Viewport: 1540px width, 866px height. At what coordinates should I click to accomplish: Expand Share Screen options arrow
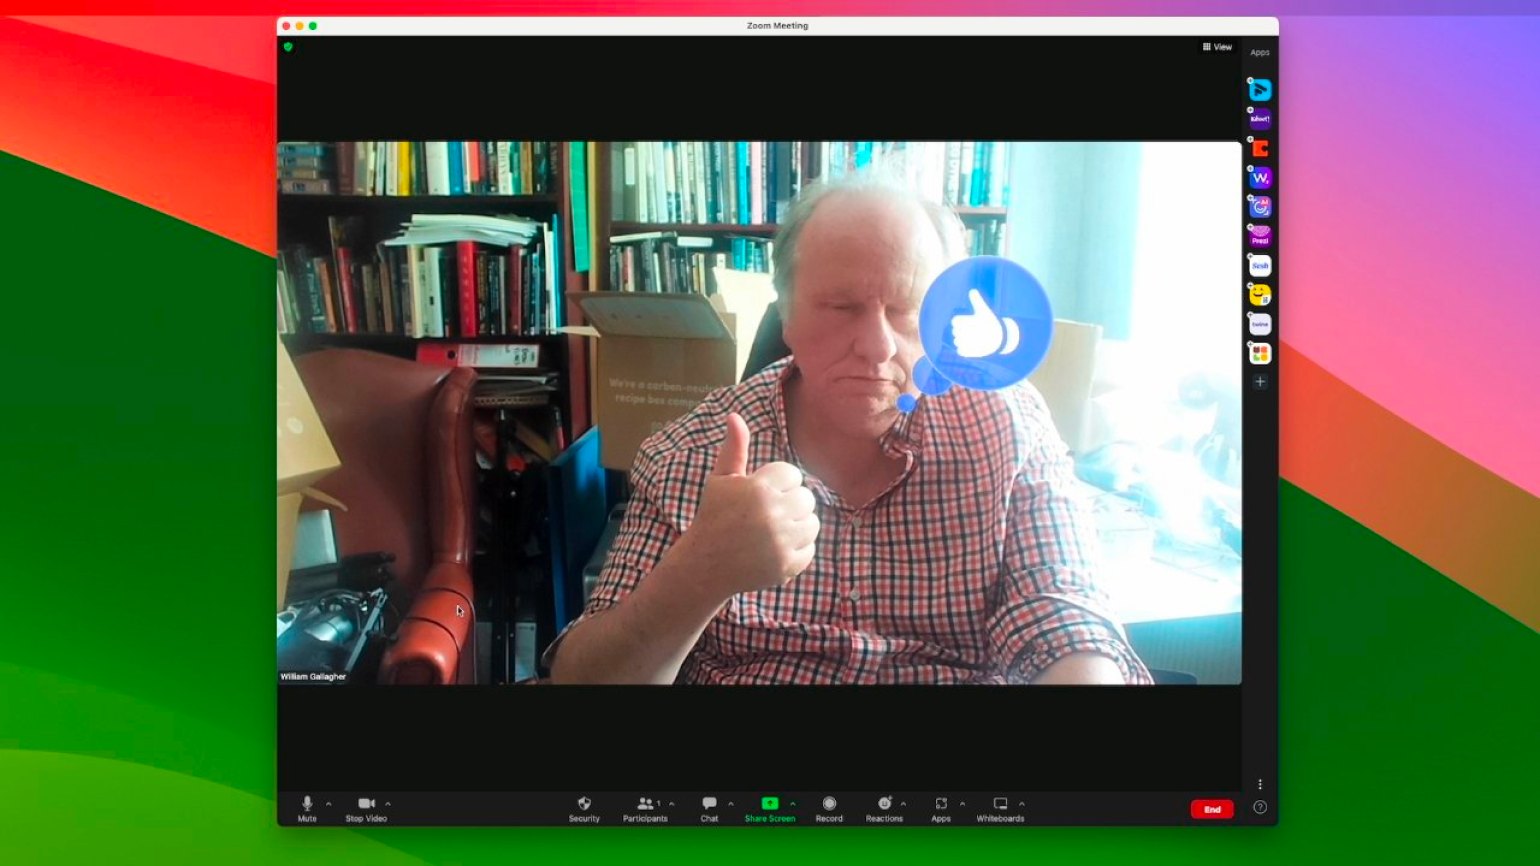tap(793, 804)
